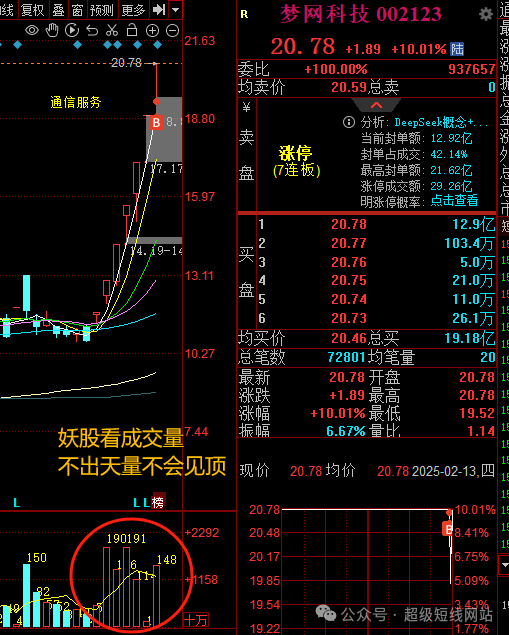This screenshot has width=509, height=635.
Task: Start the circular replay playback icon
Action: 72,30
